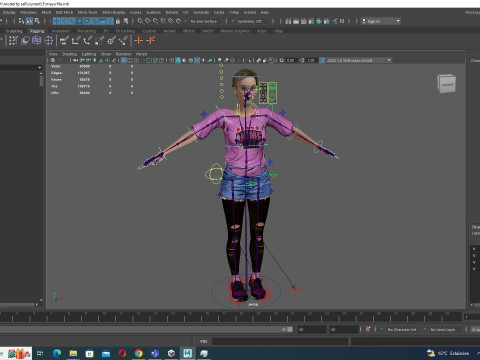Viewport: 480px width, 360px height.
Task: Open the ACES view transform dropdown
Action: point(358,60)
